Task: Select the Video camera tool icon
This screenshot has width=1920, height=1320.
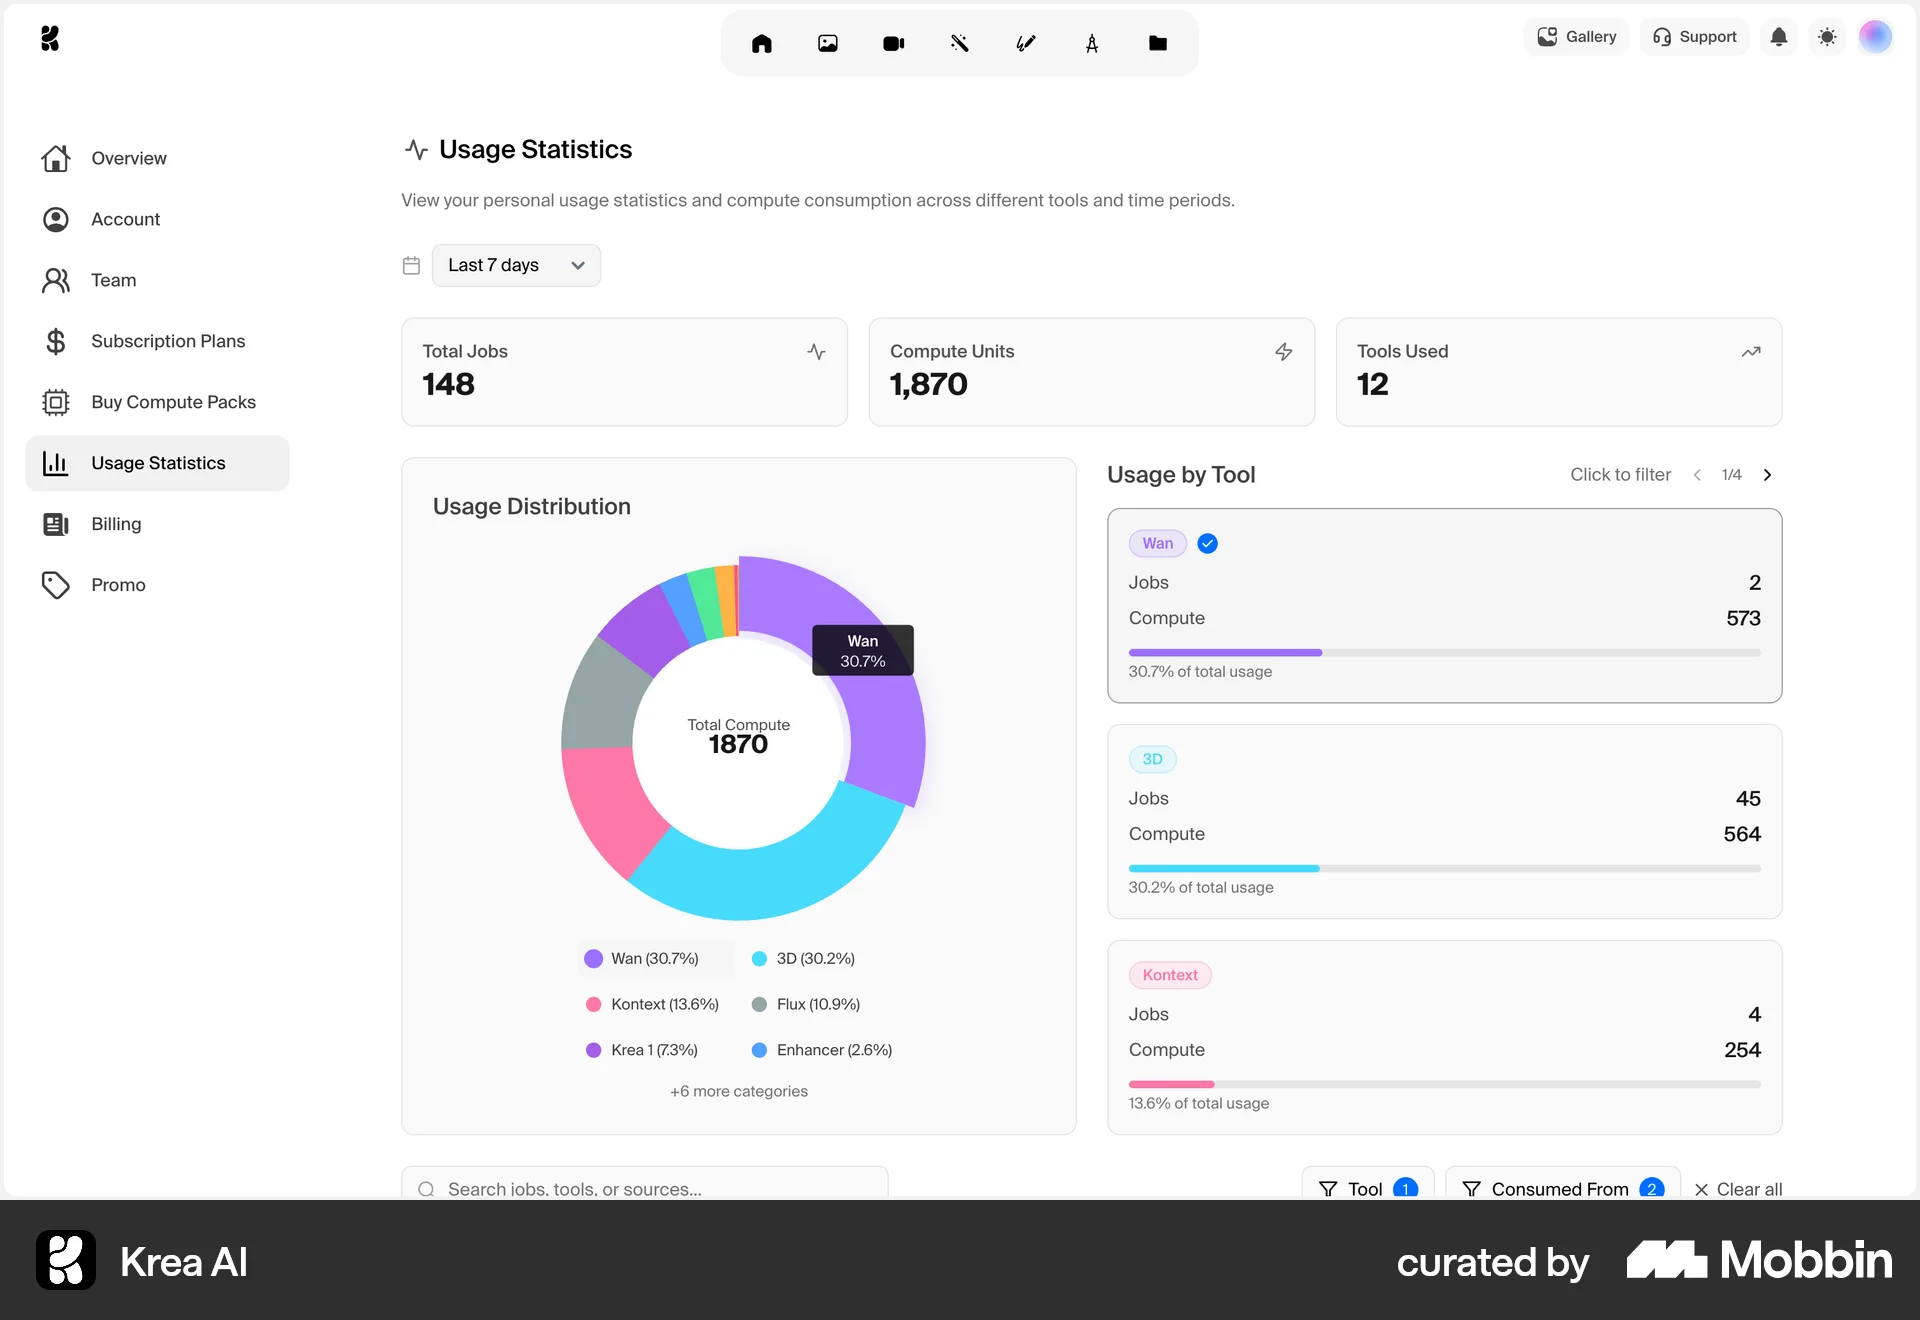Action: tap(894, 43)
